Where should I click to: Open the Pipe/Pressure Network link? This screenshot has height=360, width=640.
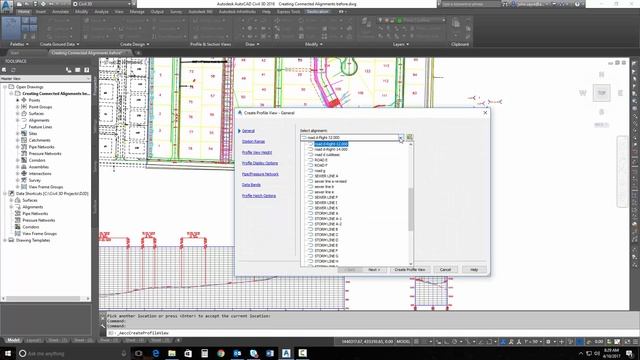(260, 174)
